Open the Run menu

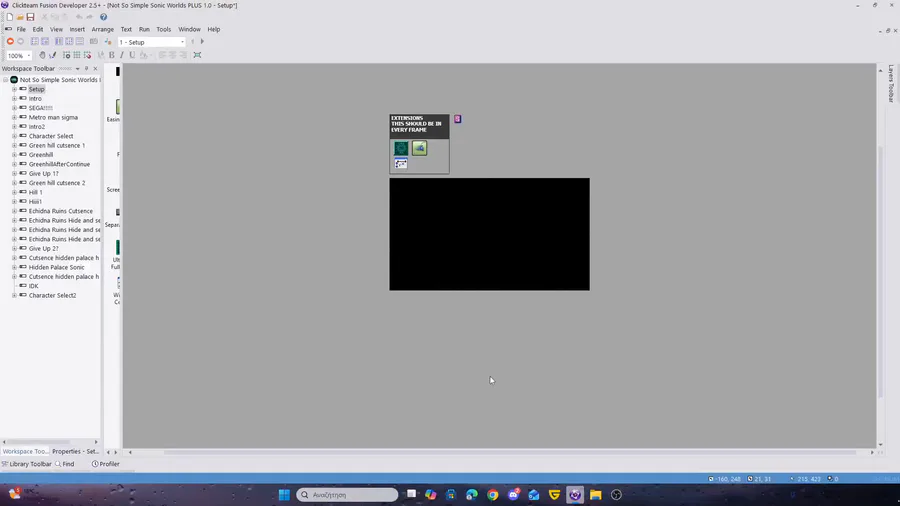tap(144, 29)
